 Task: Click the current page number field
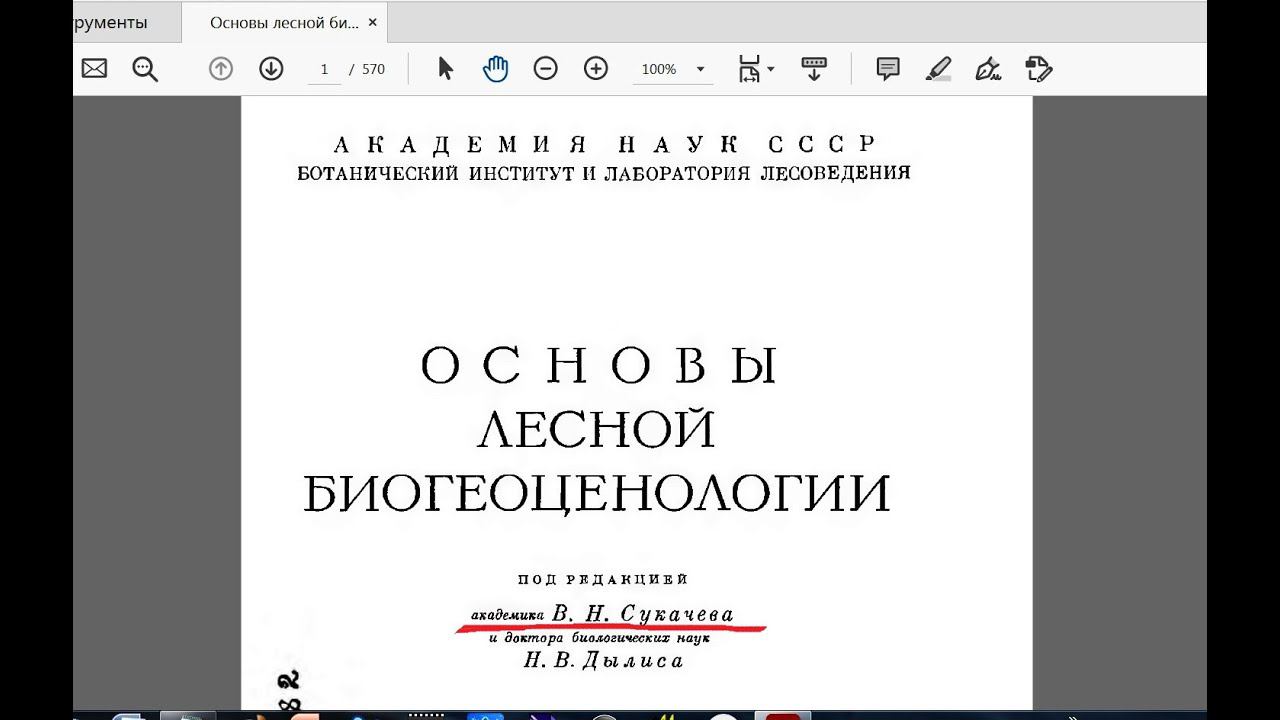click(x=324, y=69)
